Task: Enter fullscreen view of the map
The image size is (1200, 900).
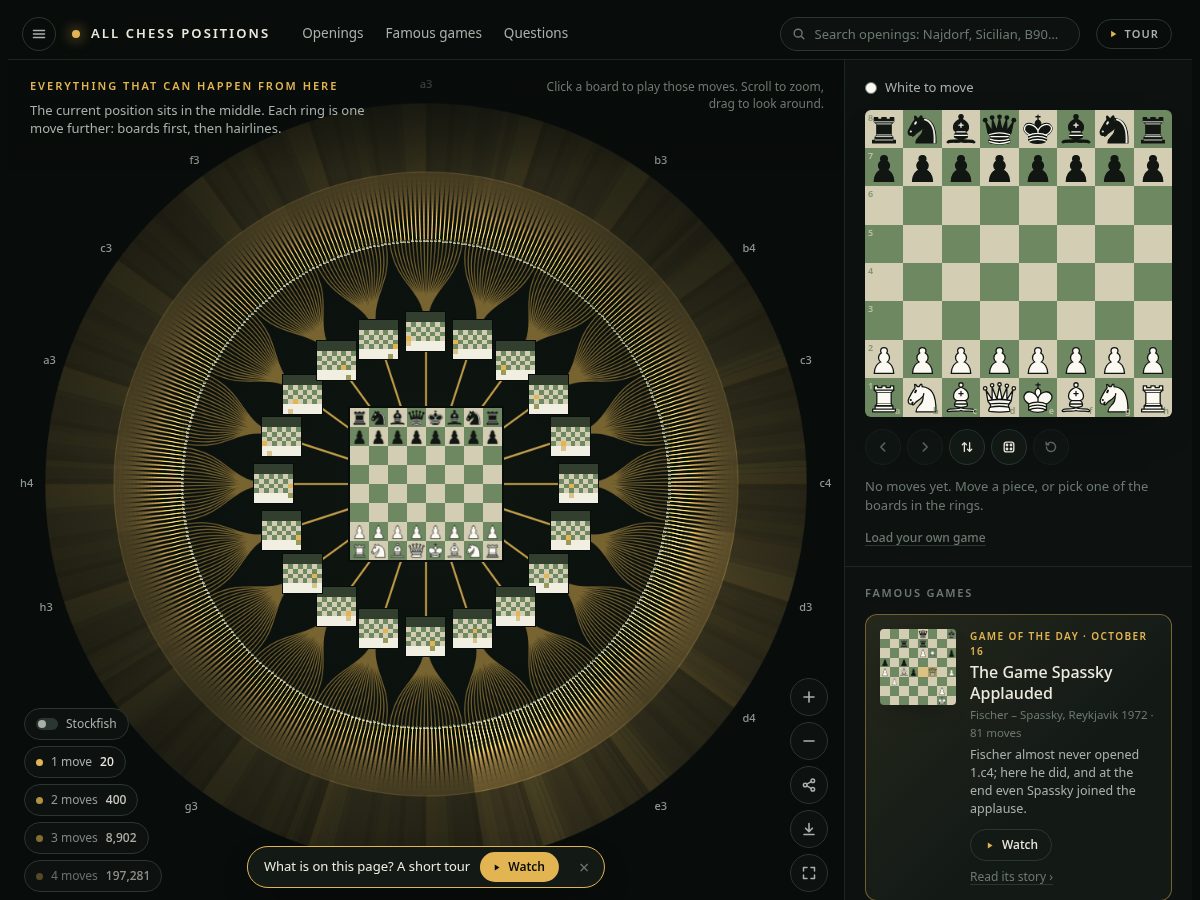Action: point(809,873)
